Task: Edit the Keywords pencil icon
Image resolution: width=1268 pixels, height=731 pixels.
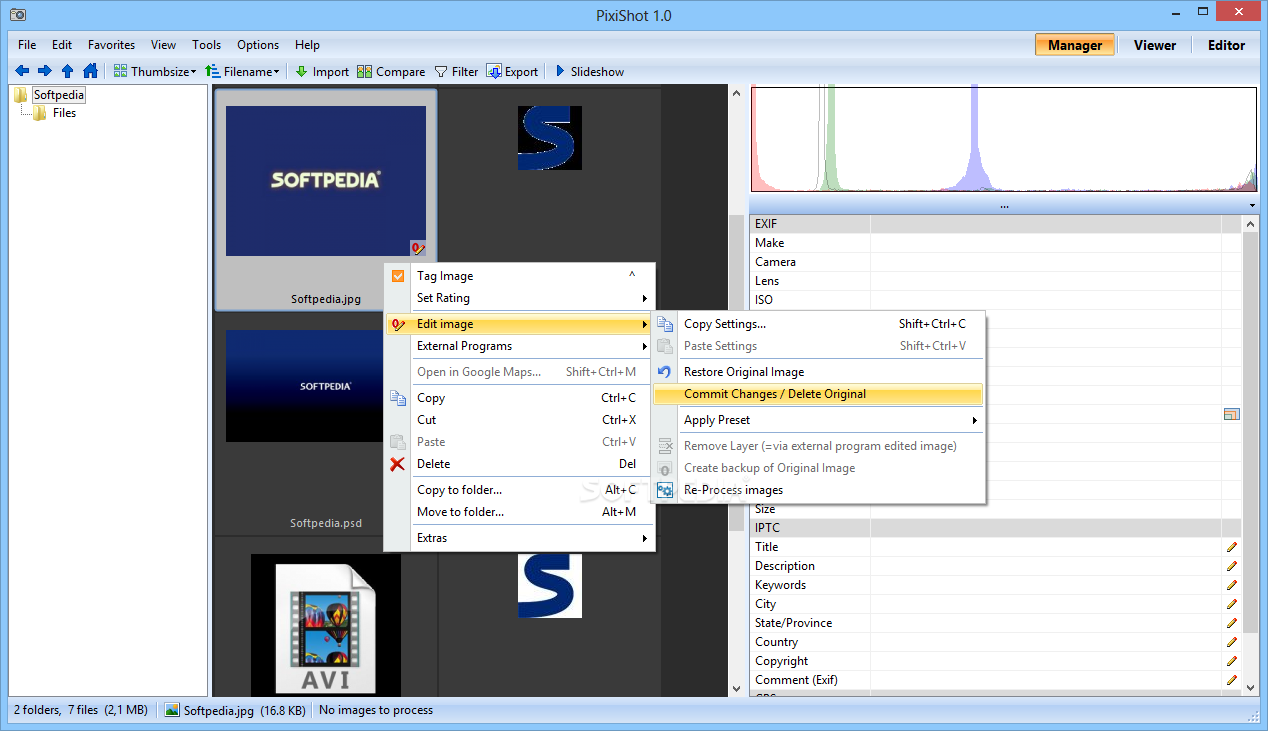Action: point(1231,585)
